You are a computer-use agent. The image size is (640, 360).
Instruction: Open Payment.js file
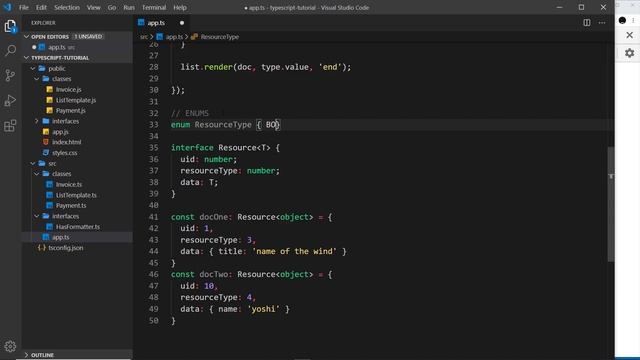(71, 111)
